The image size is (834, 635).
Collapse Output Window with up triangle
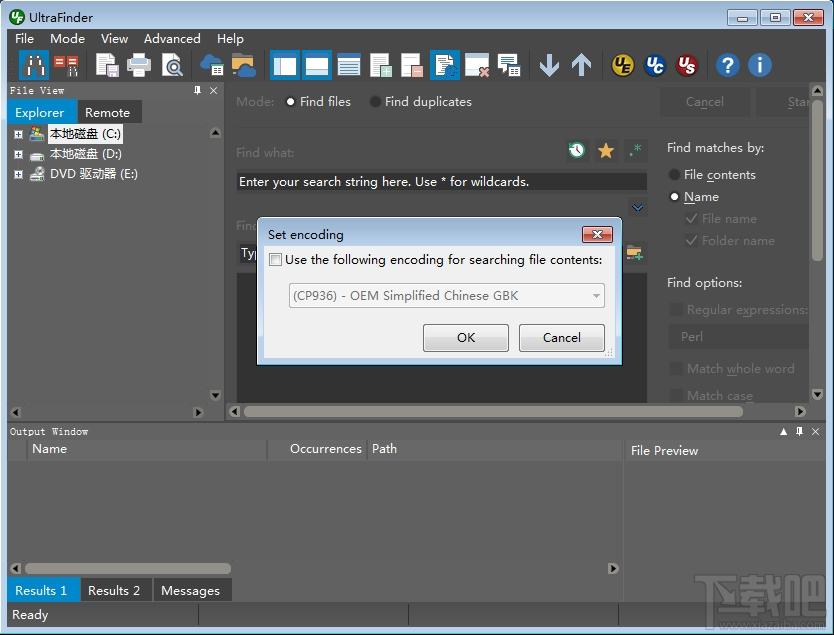[783, 431]
